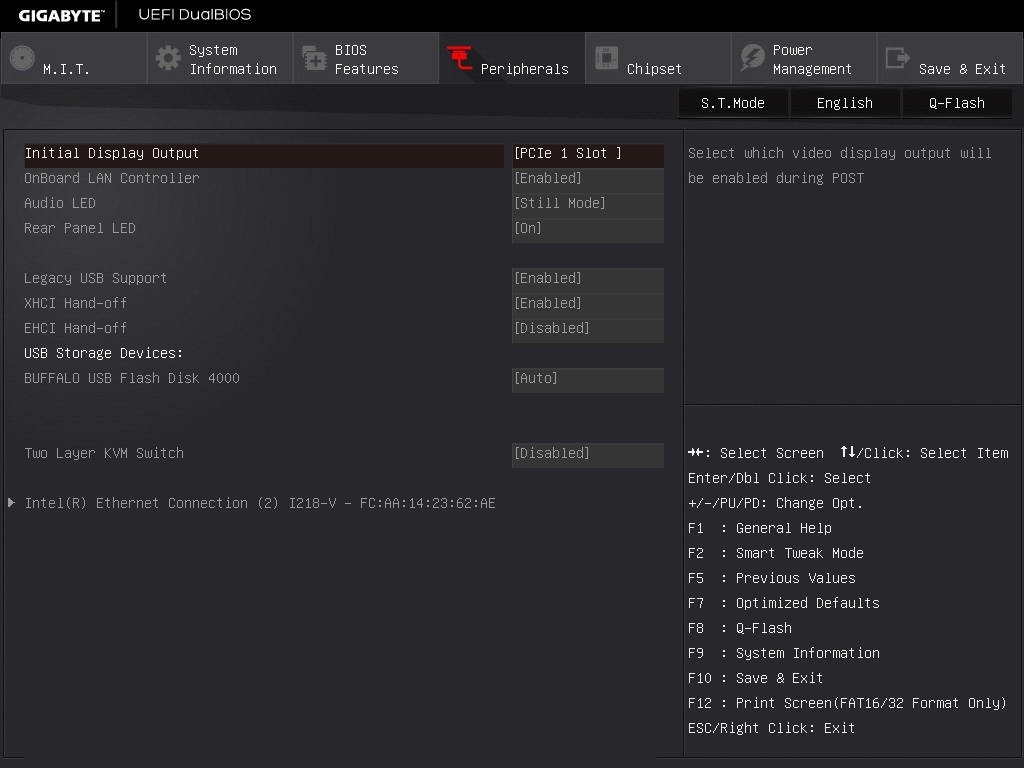Open the Save & Exit tab
The image size is (1024, 768).
pos(950,59)
